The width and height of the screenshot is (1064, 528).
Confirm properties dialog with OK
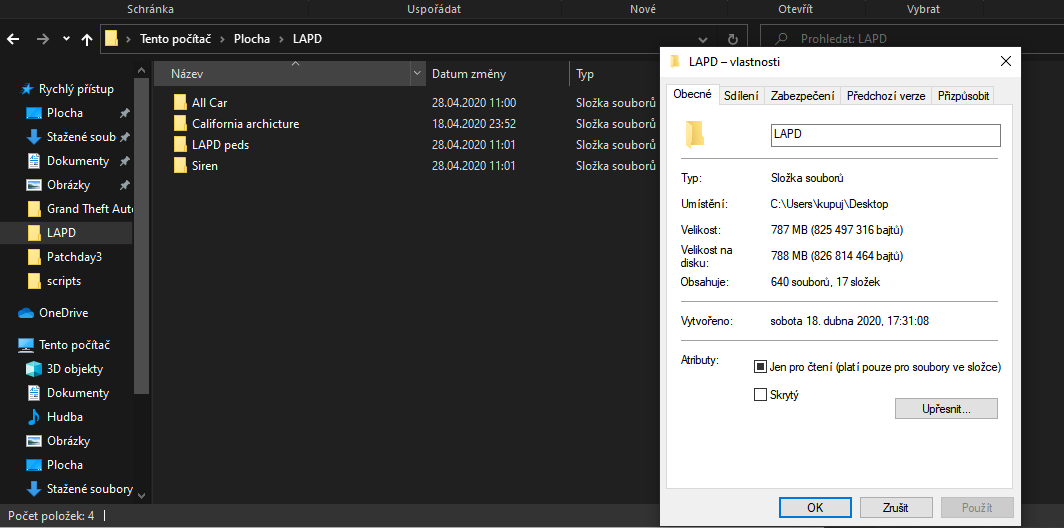815,508
